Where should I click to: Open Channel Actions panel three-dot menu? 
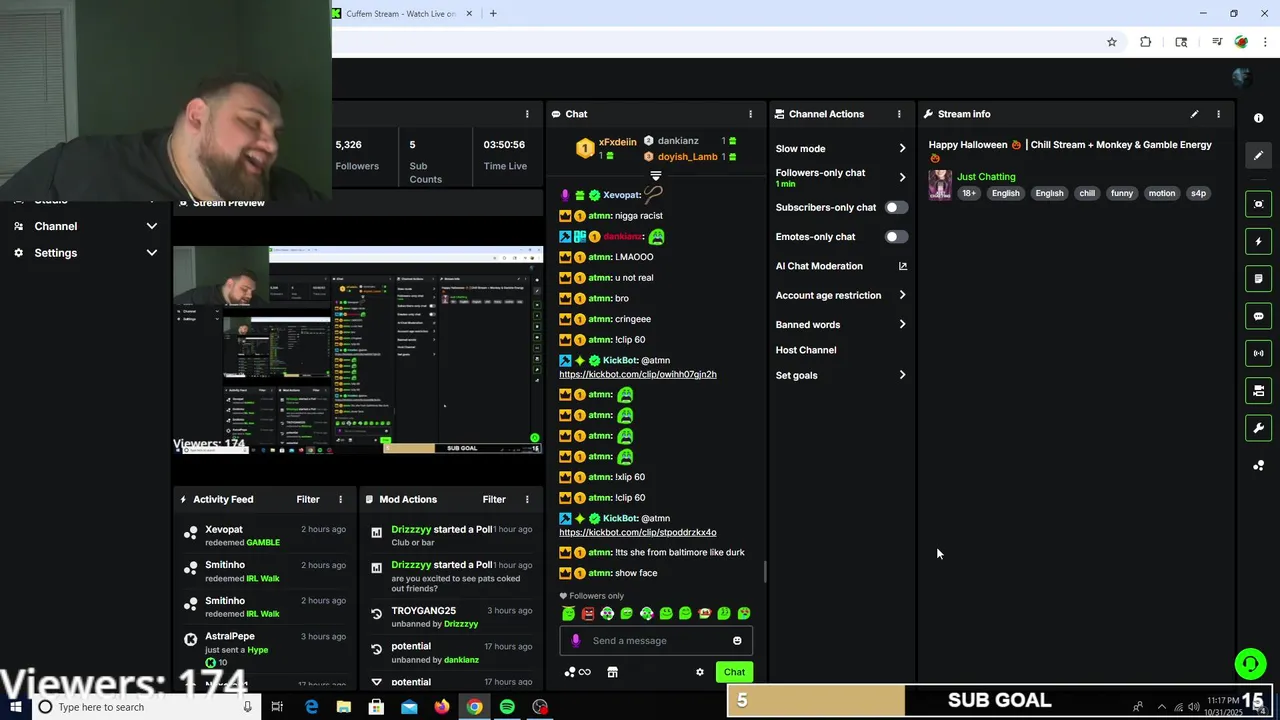tap(899, 114)
